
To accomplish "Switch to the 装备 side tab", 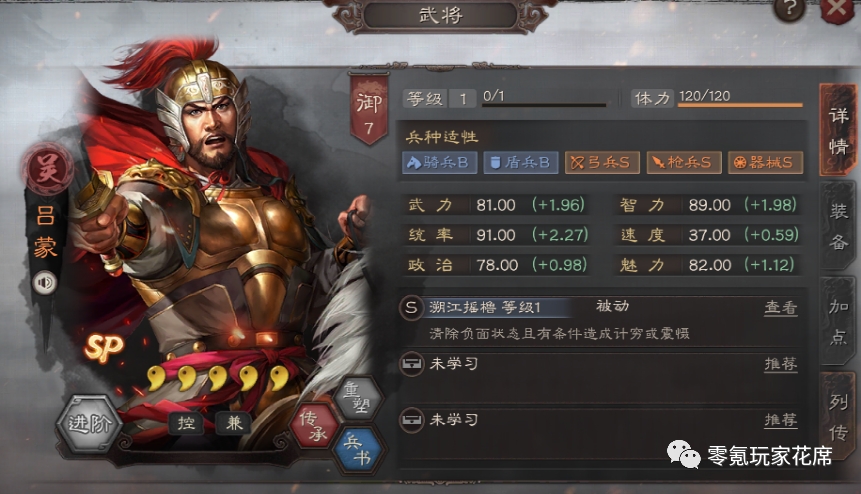I will coord(838,226).
